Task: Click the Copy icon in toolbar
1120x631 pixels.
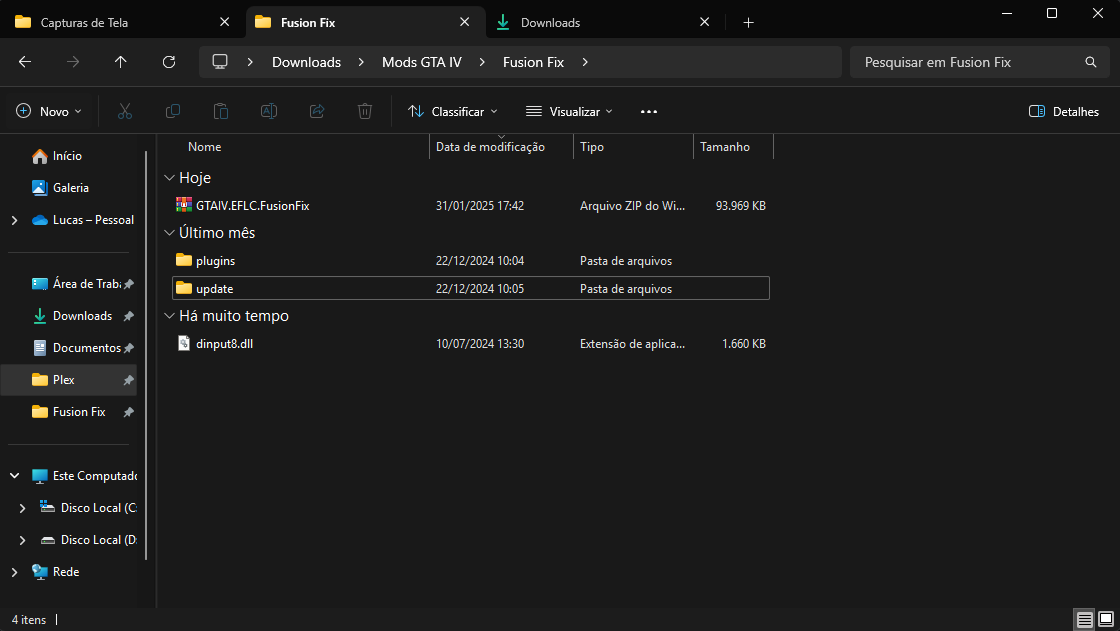Action: click(x=173, y=111)
